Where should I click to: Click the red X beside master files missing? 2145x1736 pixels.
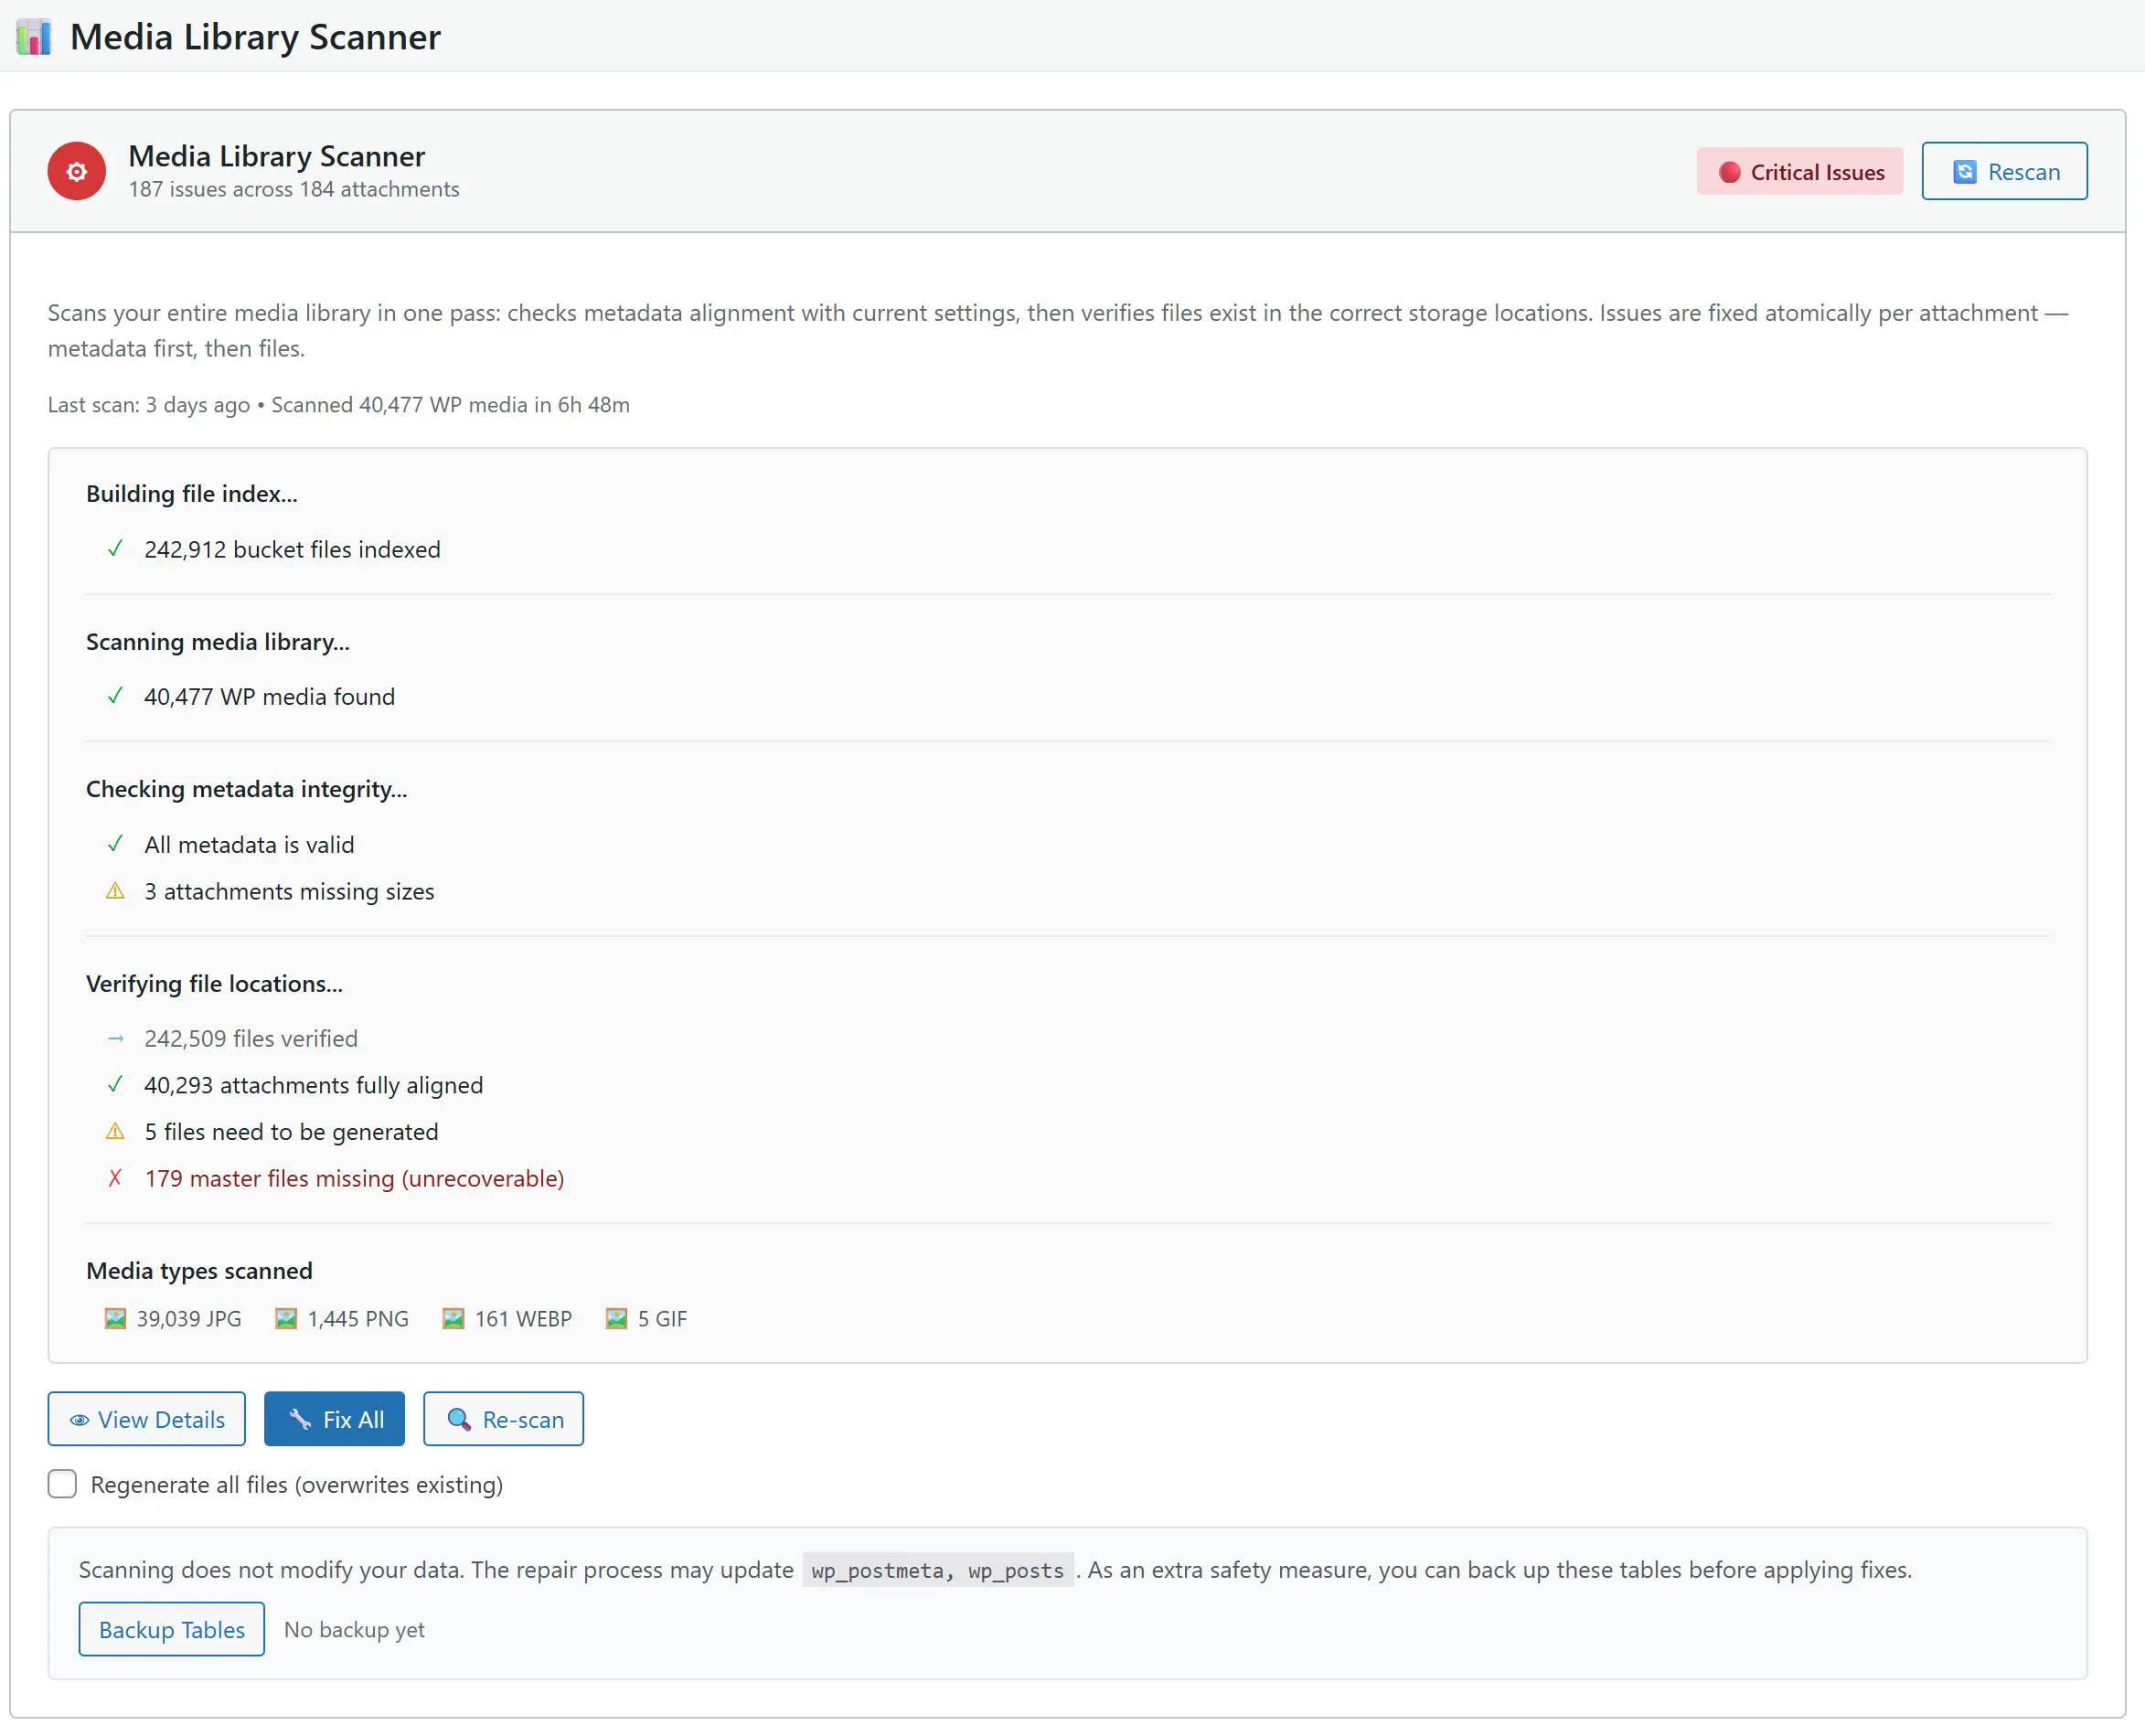point(115,1178)
